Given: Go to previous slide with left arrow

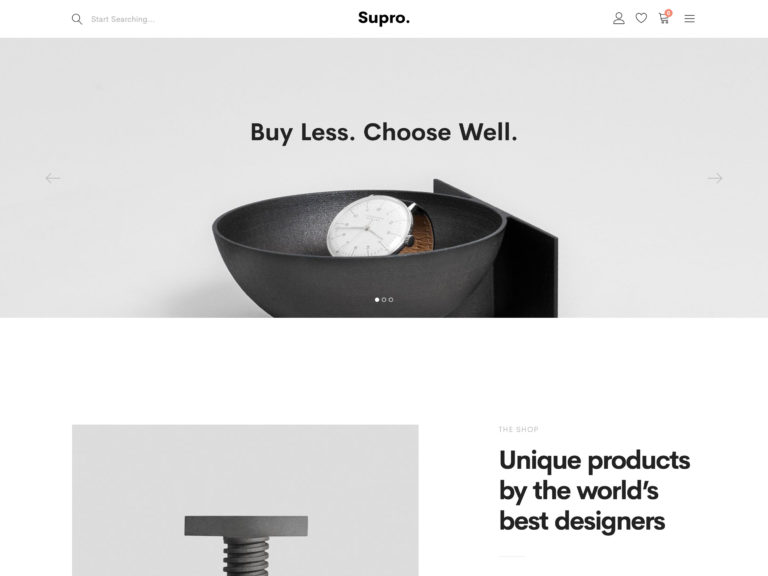Looking at the screenshot, I should [x=53, y=178].
